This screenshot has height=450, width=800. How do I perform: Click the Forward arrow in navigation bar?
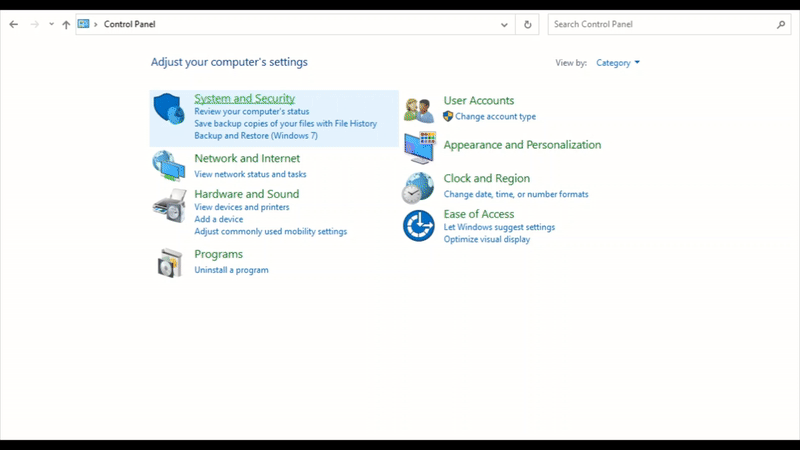(x=35, y=24)
